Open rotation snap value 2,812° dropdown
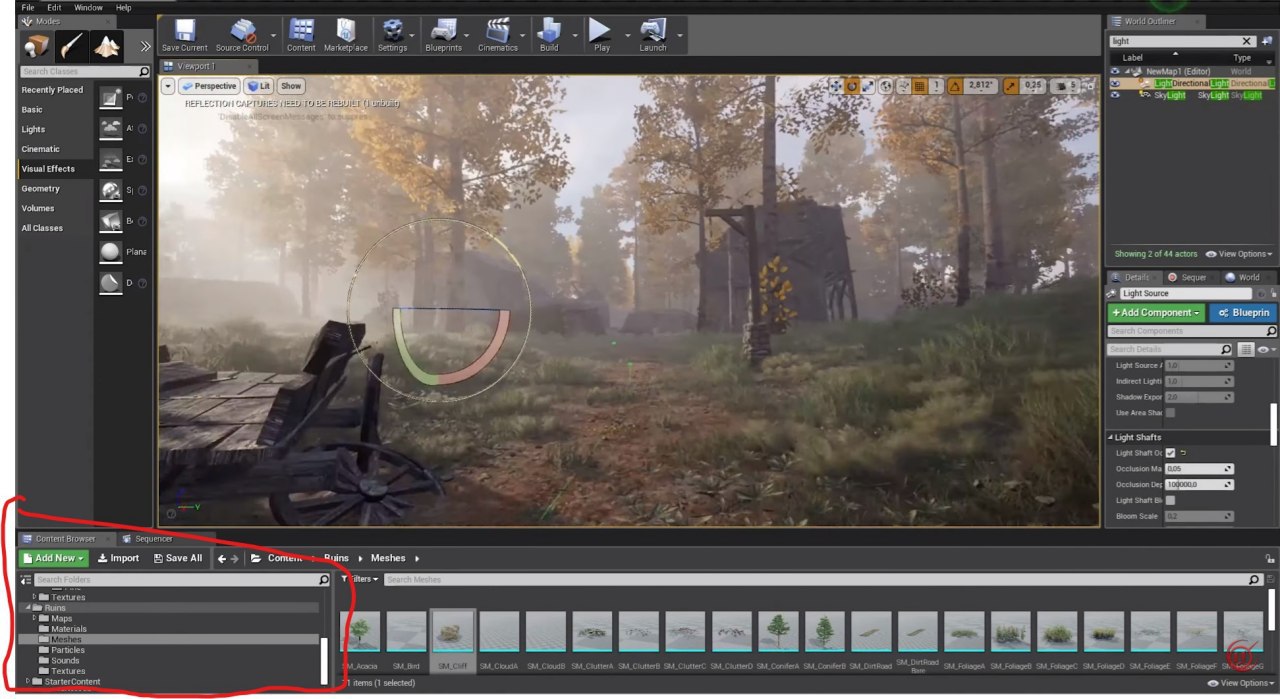Screen dimensions: 1280x699 coord(980,86)
